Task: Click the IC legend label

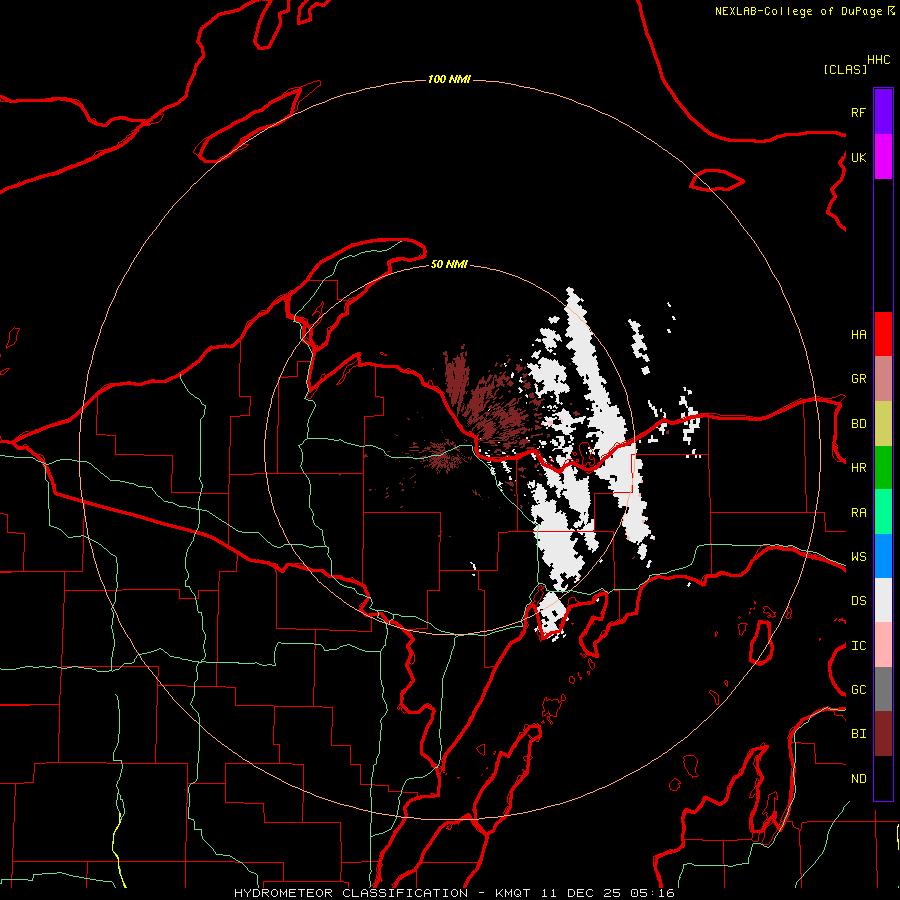Action: pyautogui.click(x=858, y=646)
